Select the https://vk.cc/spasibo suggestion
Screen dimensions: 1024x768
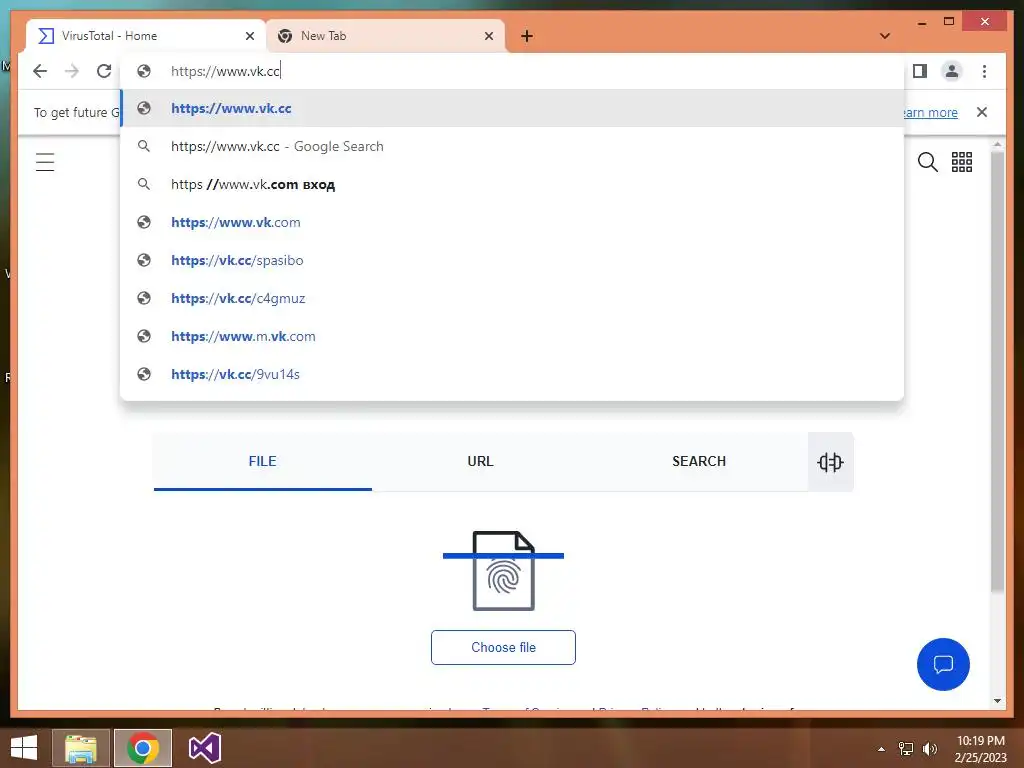click(x=512, y=260)
